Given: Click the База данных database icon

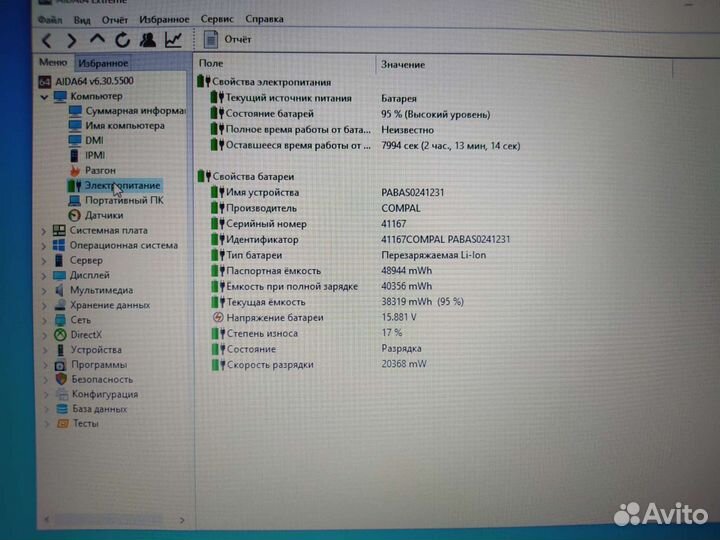Looking at the screenshot, I should pos(62,409).
